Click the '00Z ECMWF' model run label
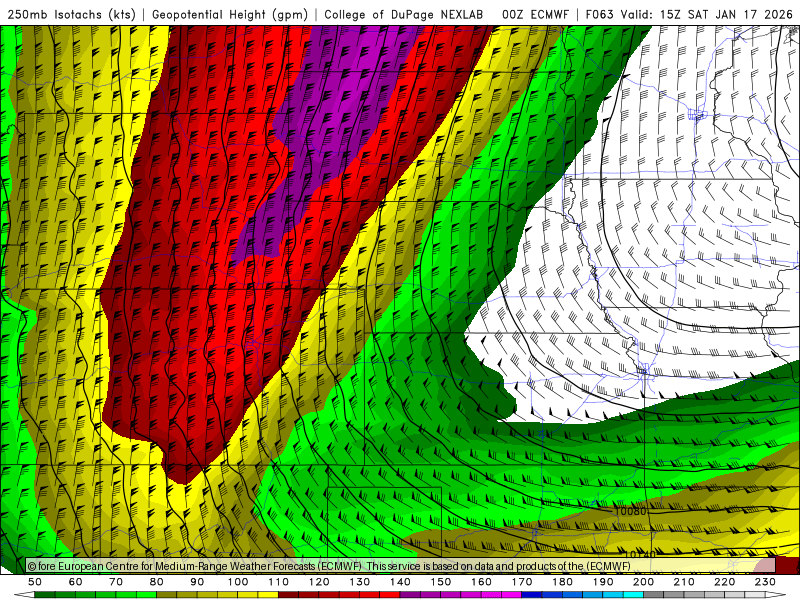The height and width of the screenshot is (600, 800). (535, 14)
